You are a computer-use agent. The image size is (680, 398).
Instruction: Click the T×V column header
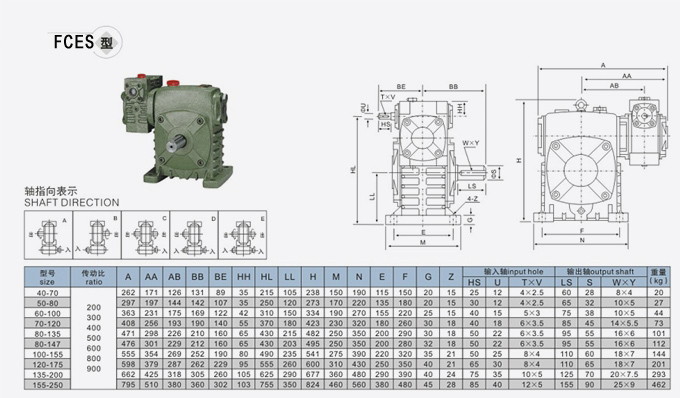click(x=531, y=282)
